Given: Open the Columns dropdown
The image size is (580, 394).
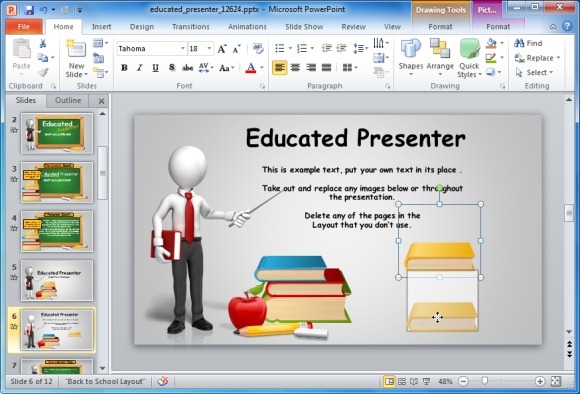Looking at the screenshot, I should click(x=350, y=68).
